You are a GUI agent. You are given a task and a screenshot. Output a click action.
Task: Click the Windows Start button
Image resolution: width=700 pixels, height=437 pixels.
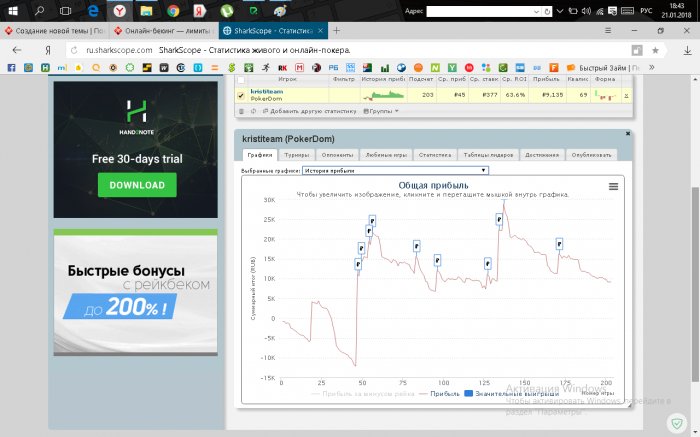pos(12,10)
